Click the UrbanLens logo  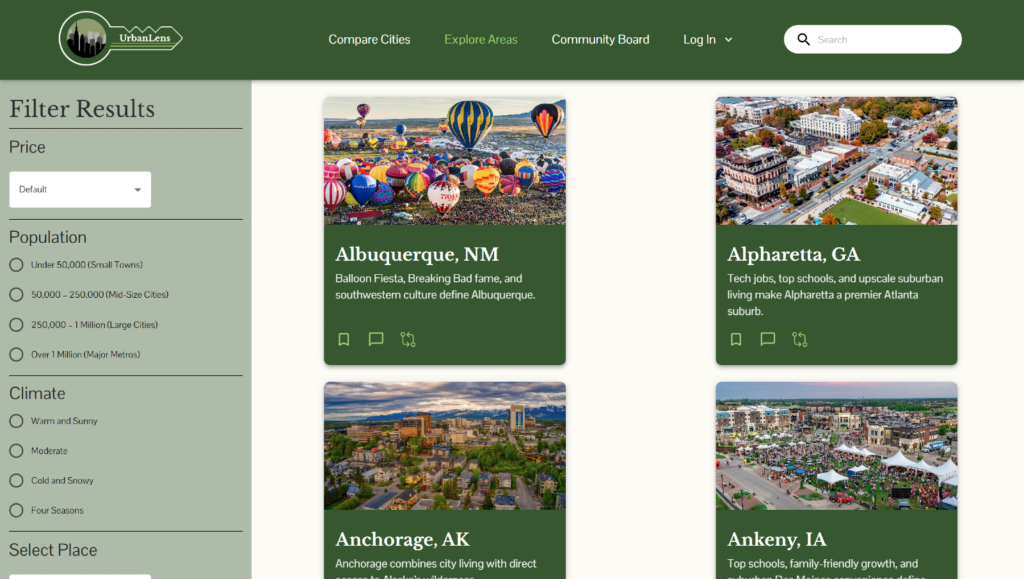pyautogui.click(x=121, y=39)
